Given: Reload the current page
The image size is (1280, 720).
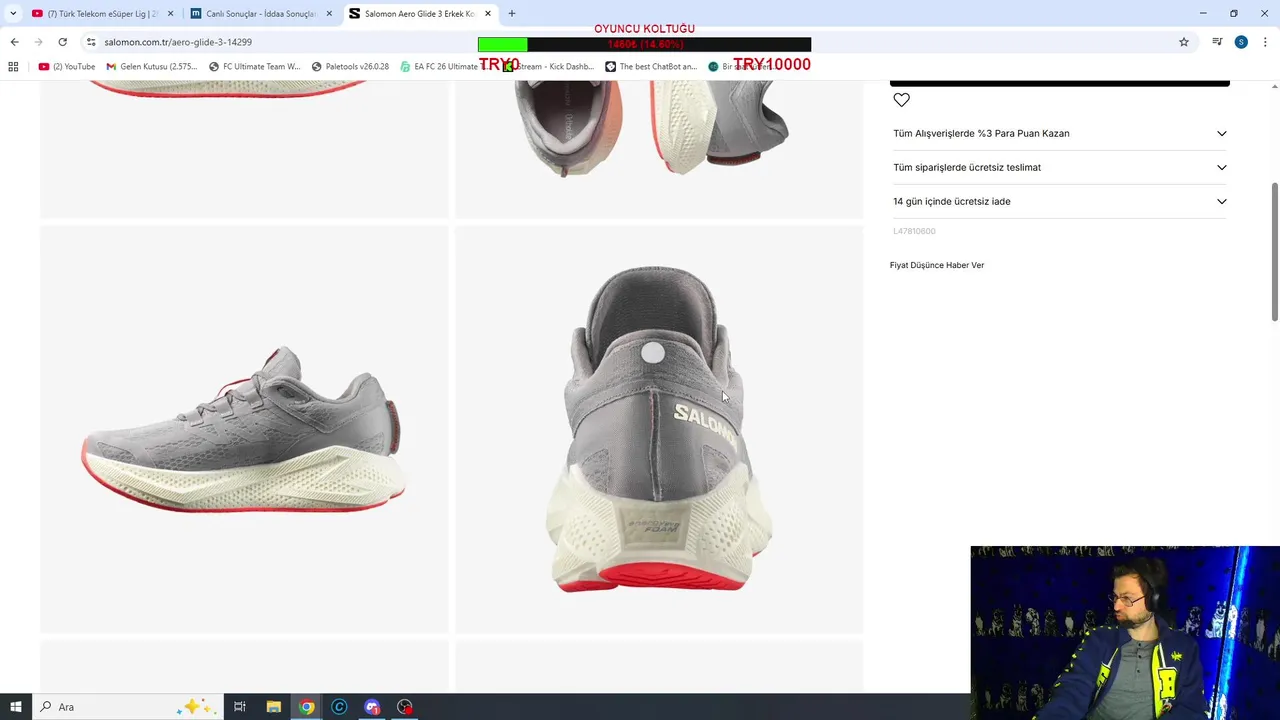Looking at the screenshot, I should coord(62,42).
